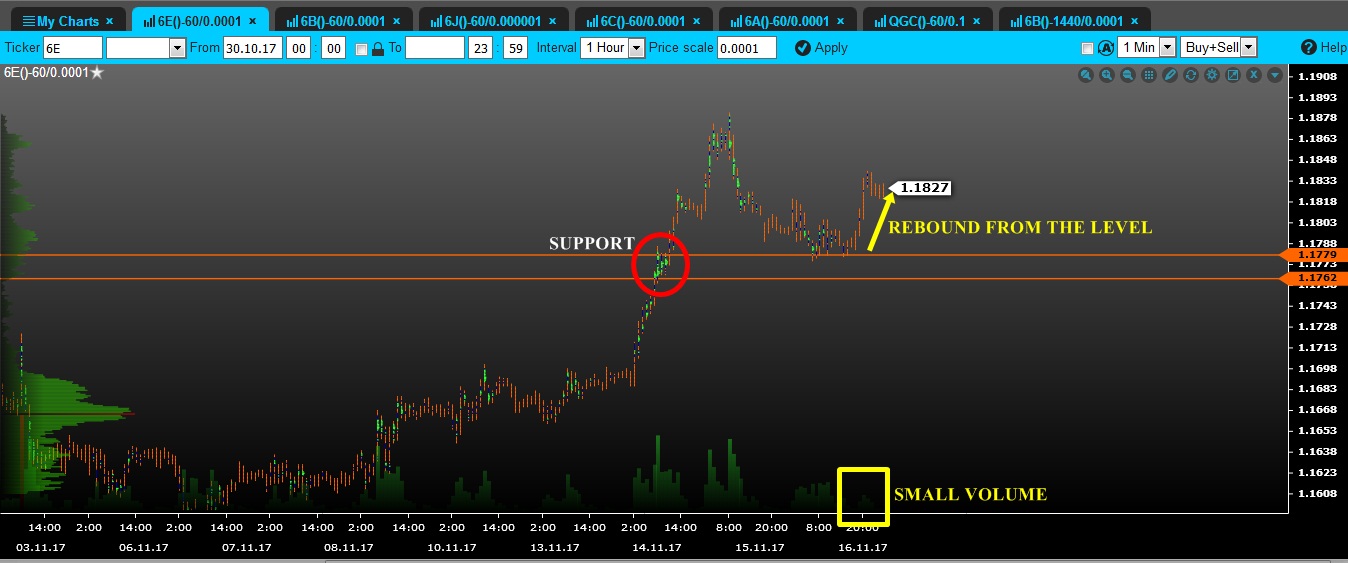Click the From date field 30.10.17
The image size is (1348, 563).
[x=252, y=47]
